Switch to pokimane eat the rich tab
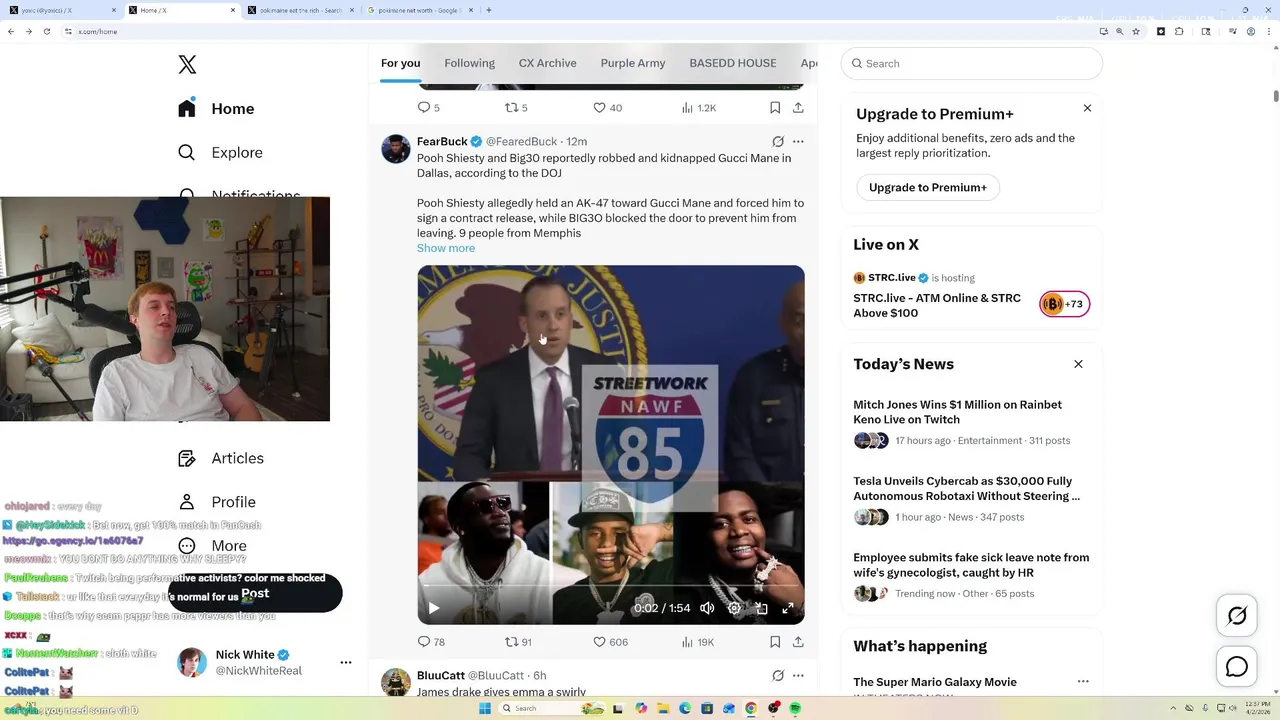Image resolution: width=1280 pixels, height=720 pixels. click(x=300, y=10)
